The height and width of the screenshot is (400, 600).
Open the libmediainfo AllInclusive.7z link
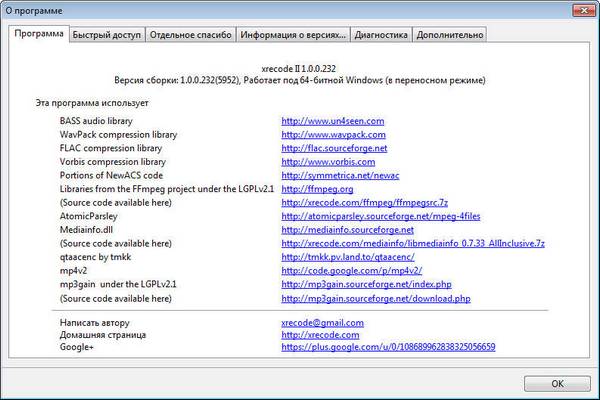413,243
